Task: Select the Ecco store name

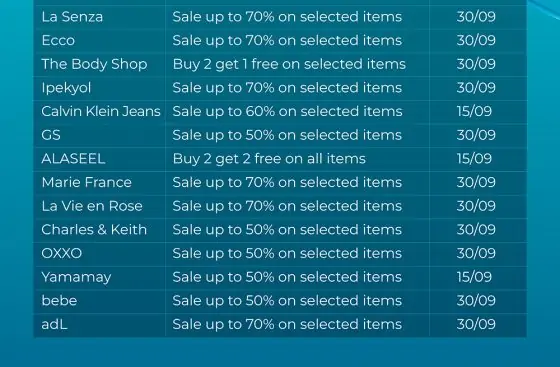Action: click(58, 40)
